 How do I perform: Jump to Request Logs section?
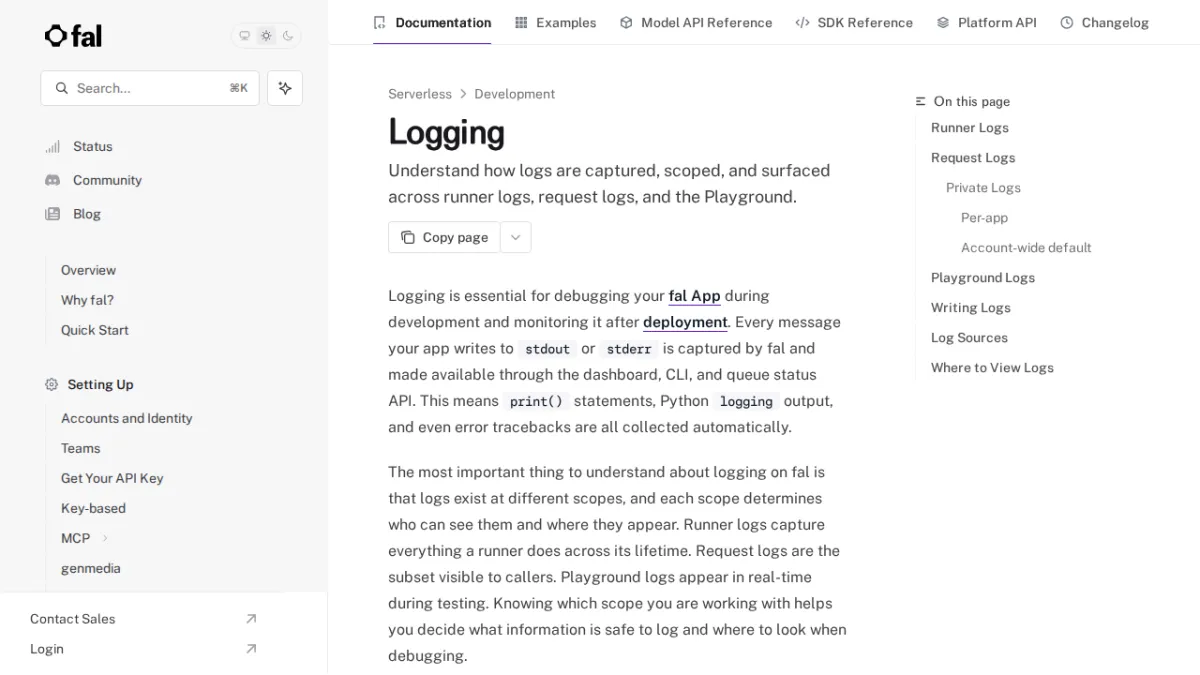click(x=973, y=158)
